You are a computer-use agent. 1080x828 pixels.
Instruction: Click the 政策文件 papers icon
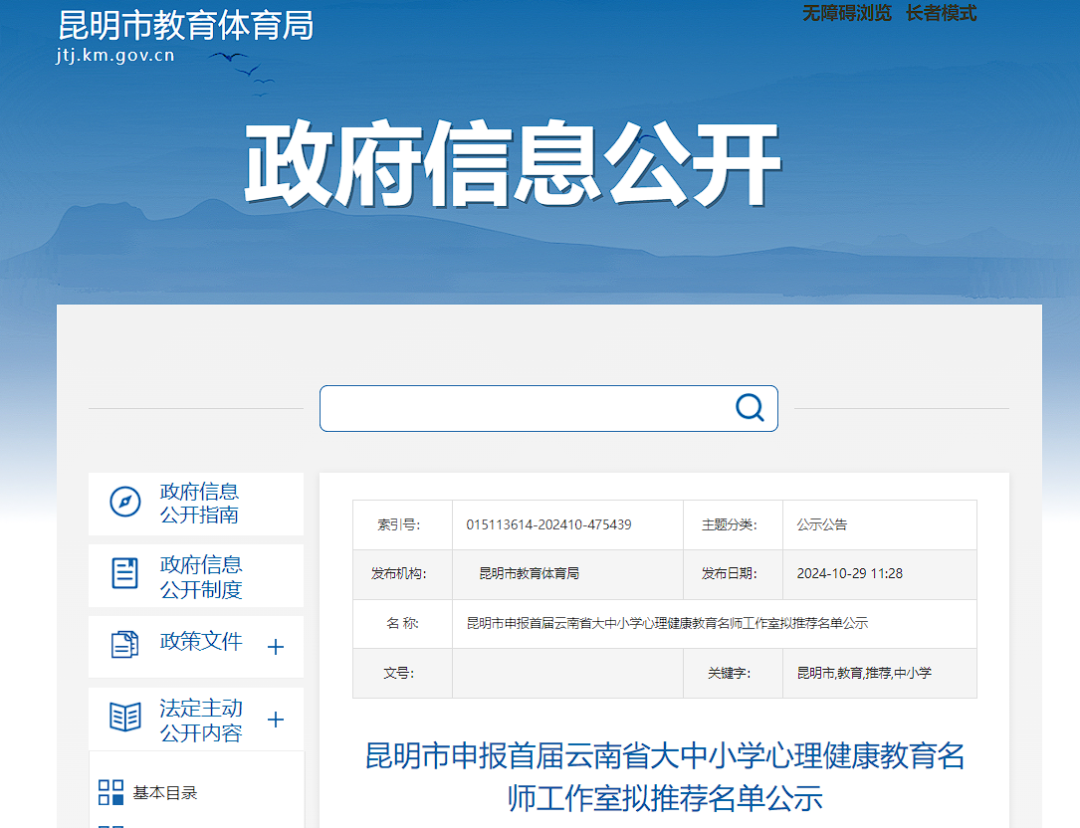(x=125, y=644)
